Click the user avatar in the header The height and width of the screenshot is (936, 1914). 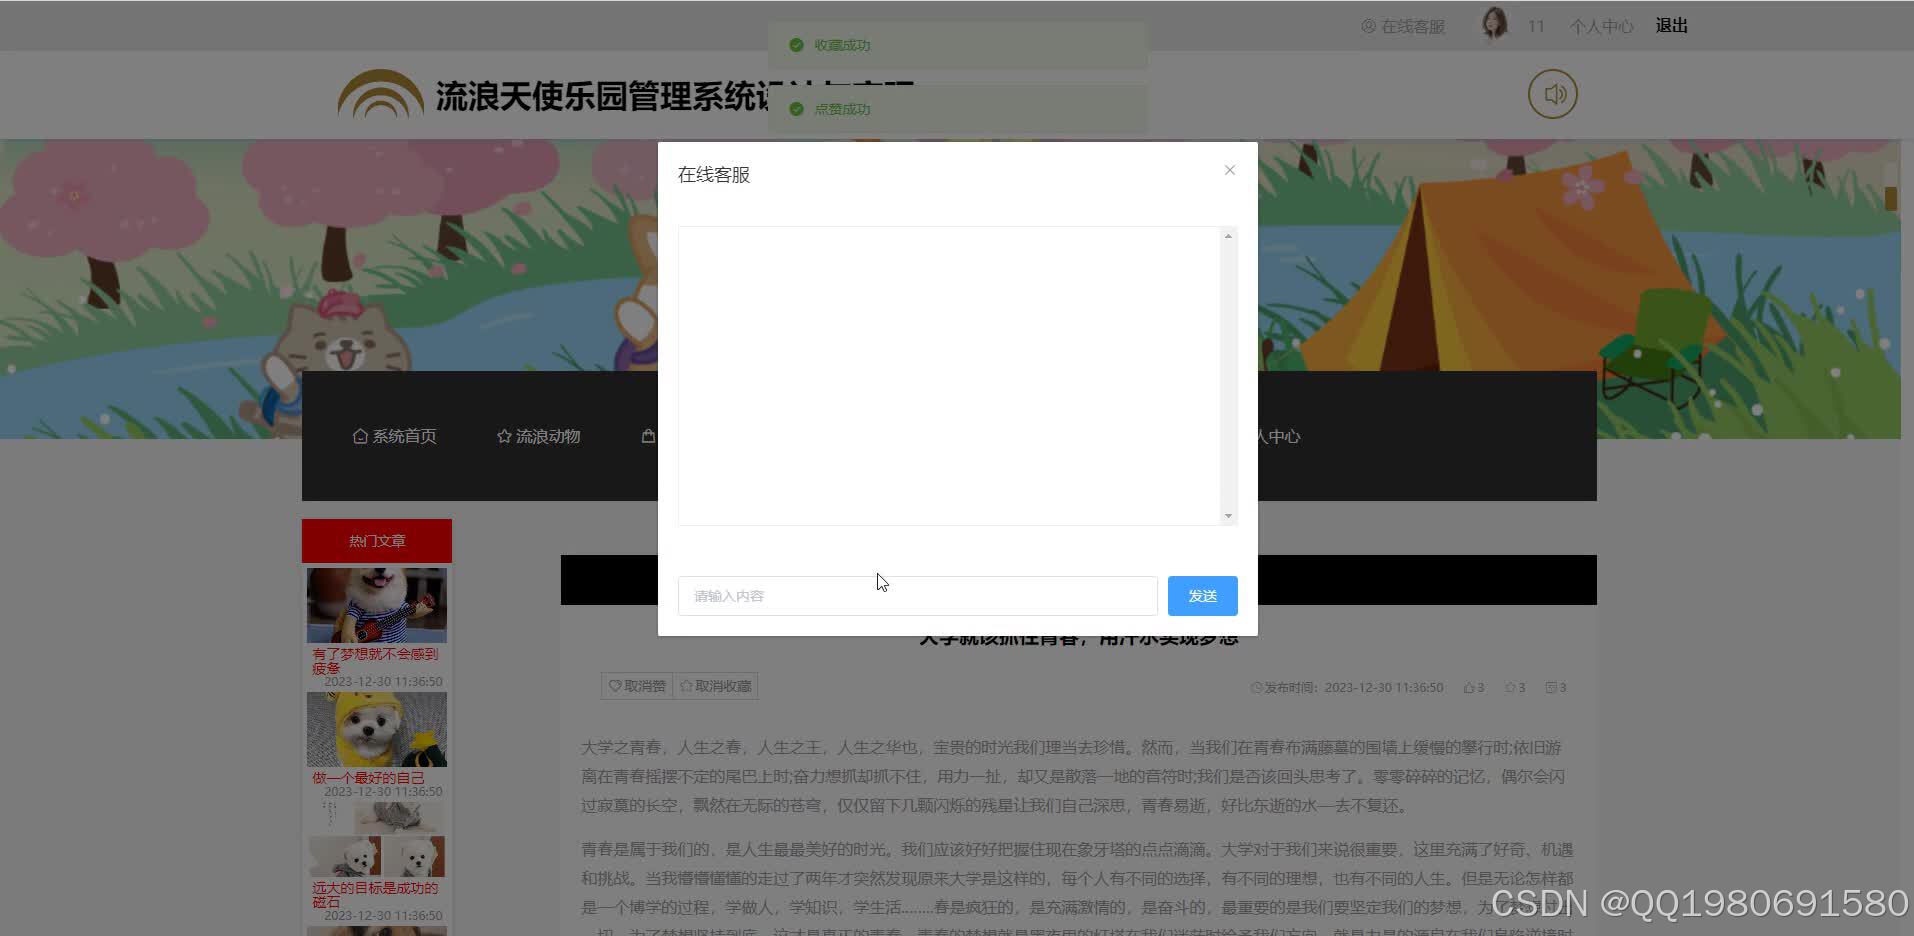click(1492, 24)
